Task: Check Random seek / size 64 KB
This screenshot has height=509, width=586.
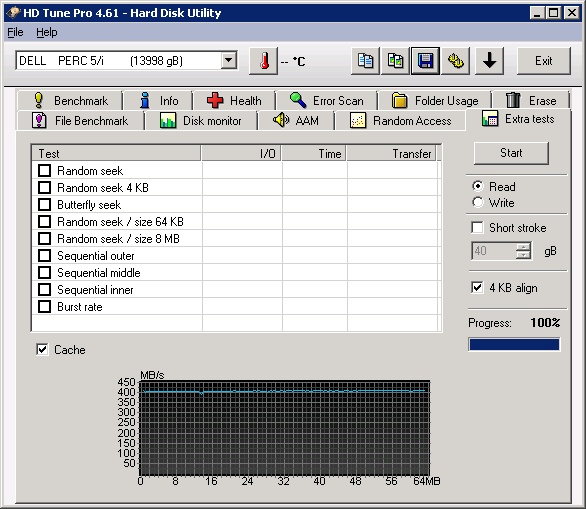Action: pos(44,221)
